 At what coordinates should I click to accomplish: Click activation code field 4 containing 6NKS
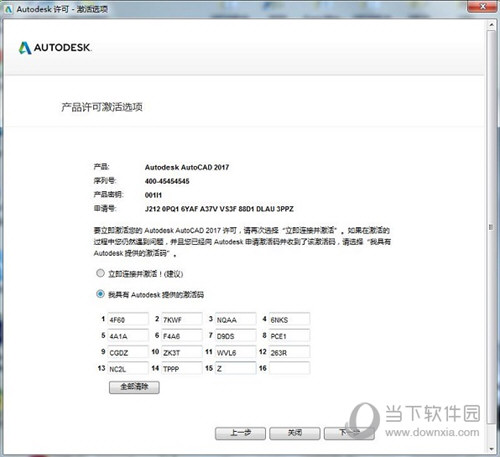click(289, 319)
